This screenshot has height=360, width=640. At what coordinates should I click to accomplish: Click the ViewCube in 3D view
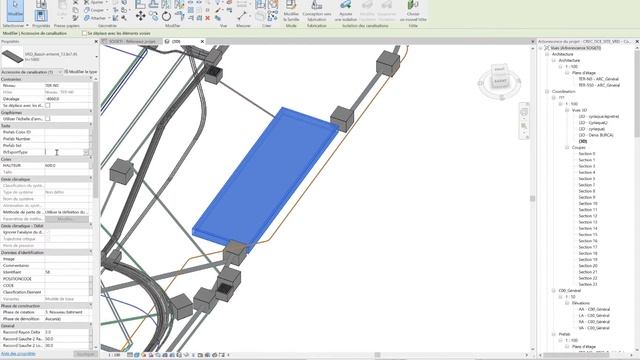coord(500,76)
